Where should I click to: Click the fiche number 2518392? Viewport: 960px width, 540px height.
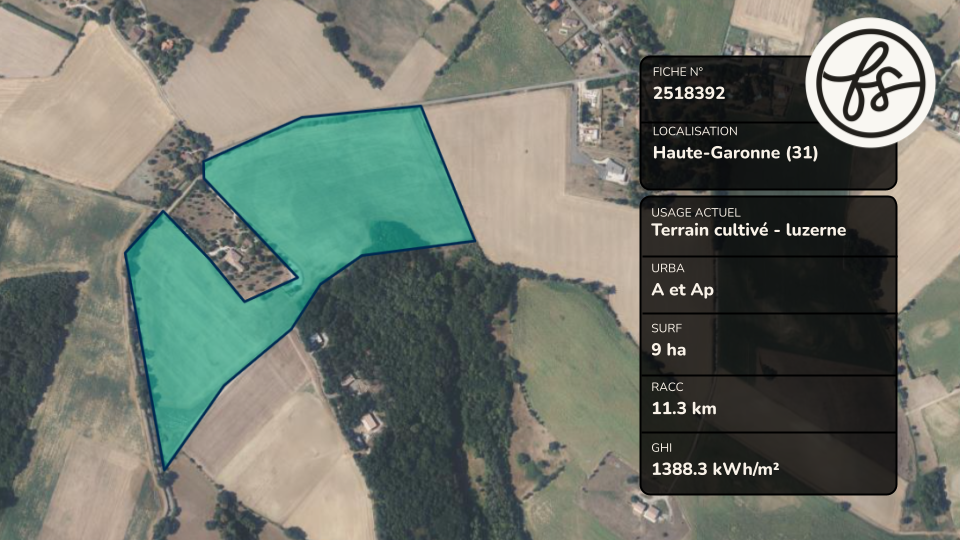[x=689, y=93]
